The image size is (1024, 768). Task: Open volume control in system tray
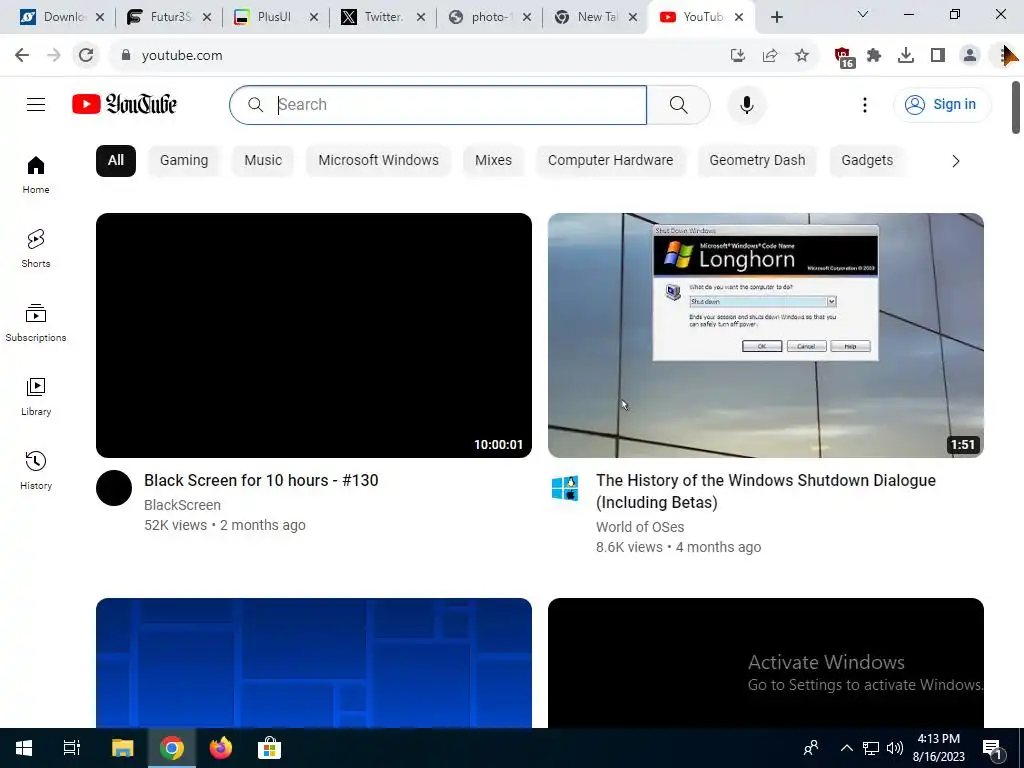[x=895, y=748]
